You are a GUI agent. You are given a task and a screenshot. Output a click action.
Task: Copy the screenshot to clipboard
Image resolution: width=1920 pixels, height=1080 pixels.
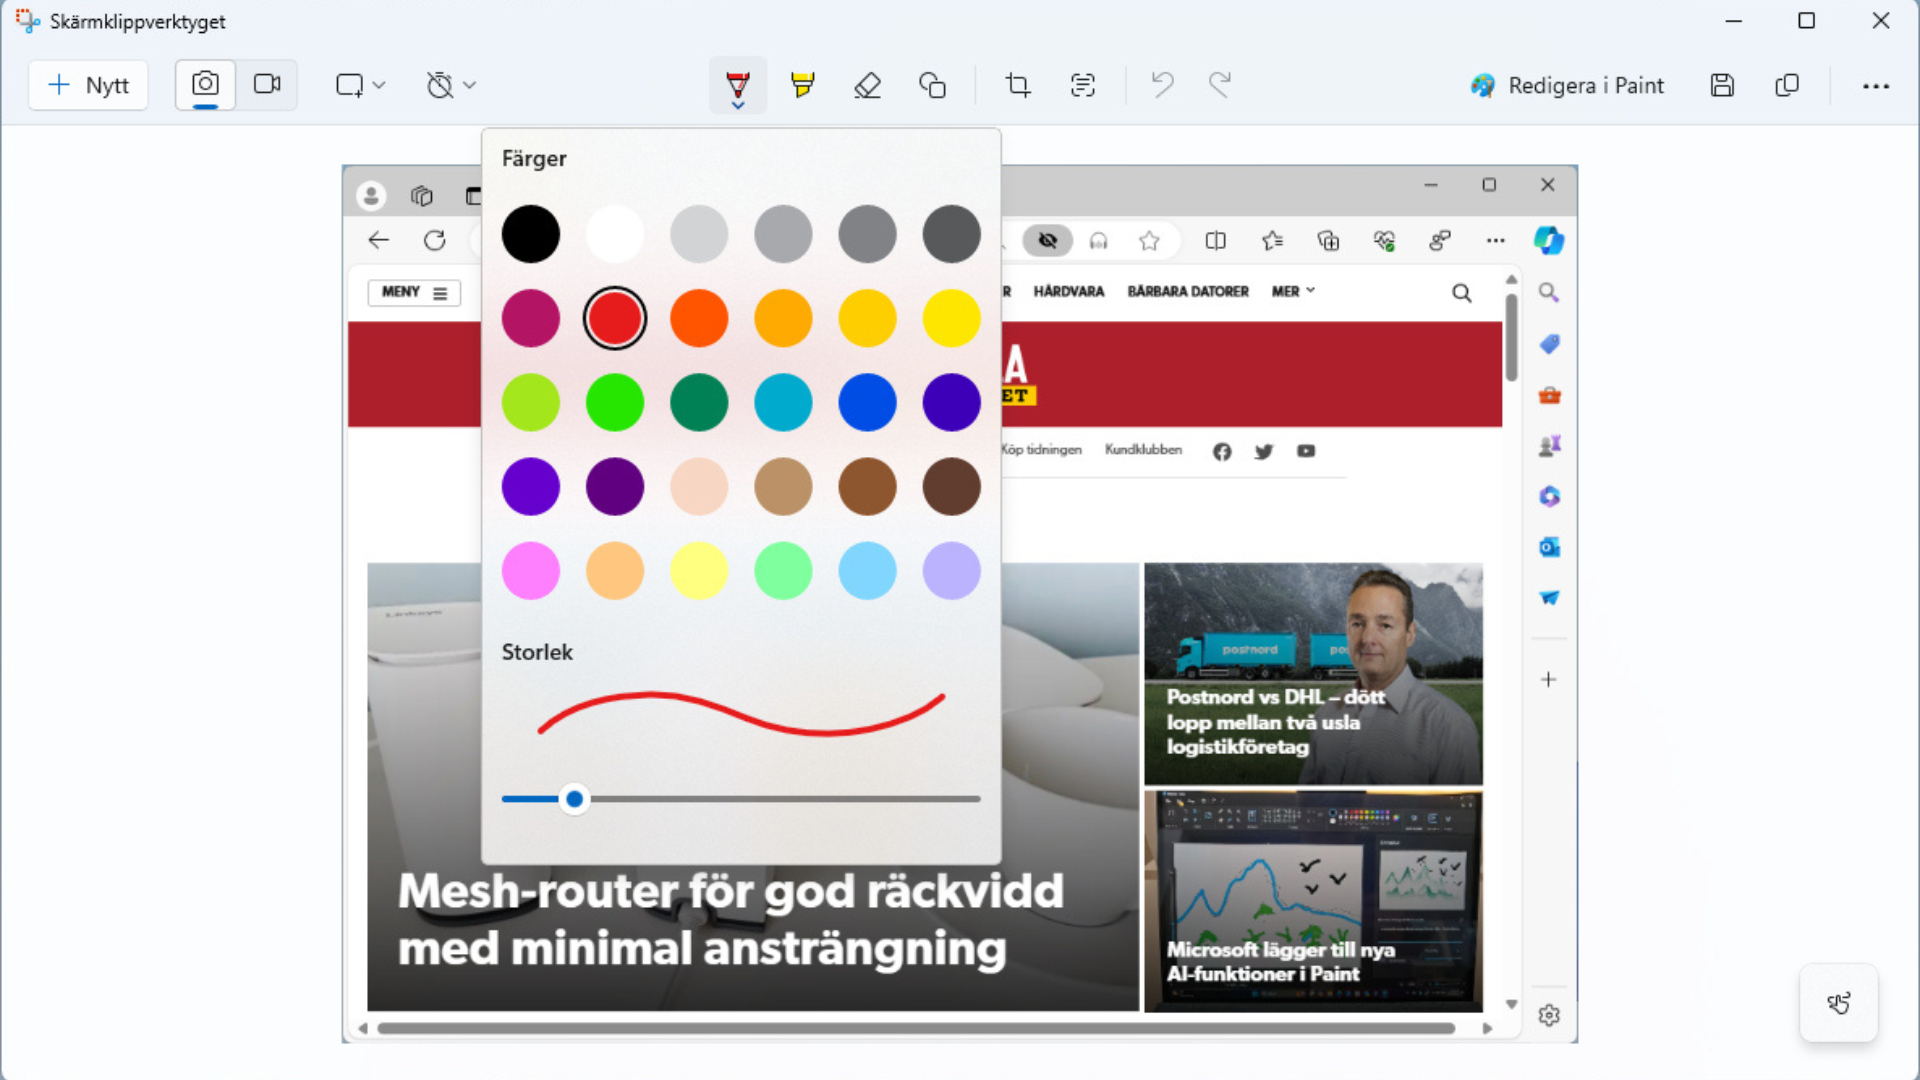1787,85
